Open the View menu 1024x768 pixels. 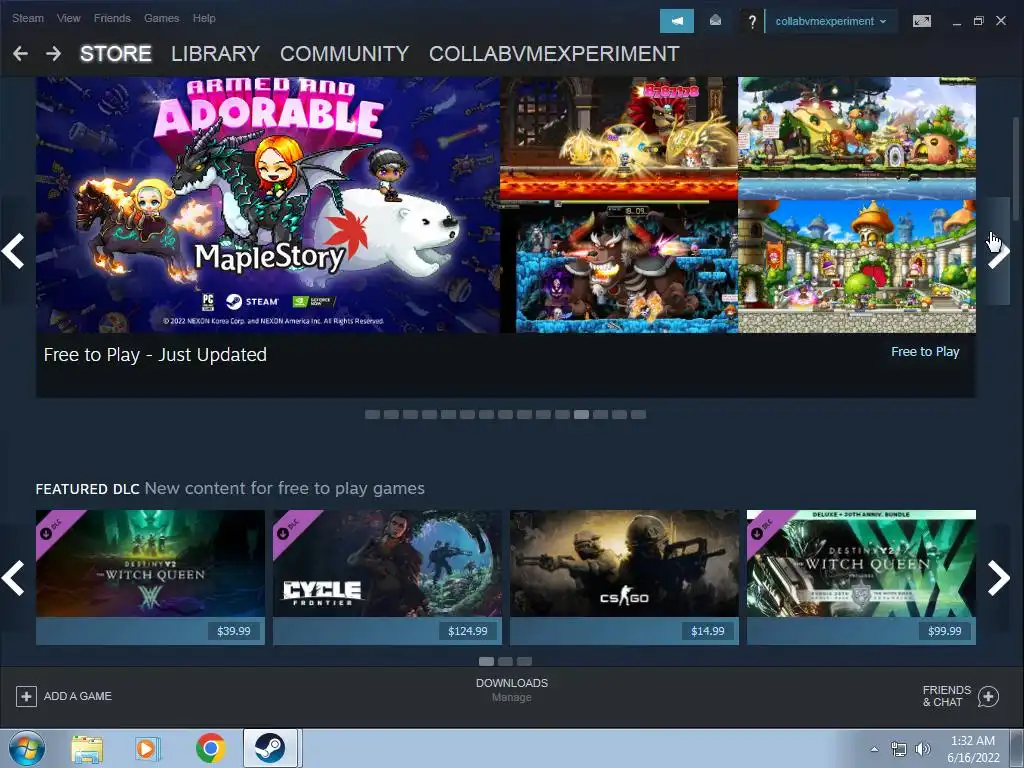[x=69, y=18]
